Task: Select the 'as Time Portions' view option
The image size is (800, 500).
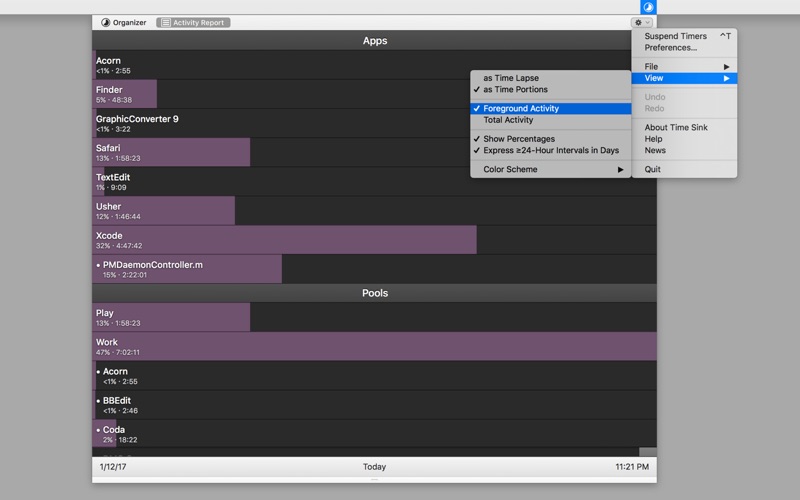Action: click(x=551, y=89)
